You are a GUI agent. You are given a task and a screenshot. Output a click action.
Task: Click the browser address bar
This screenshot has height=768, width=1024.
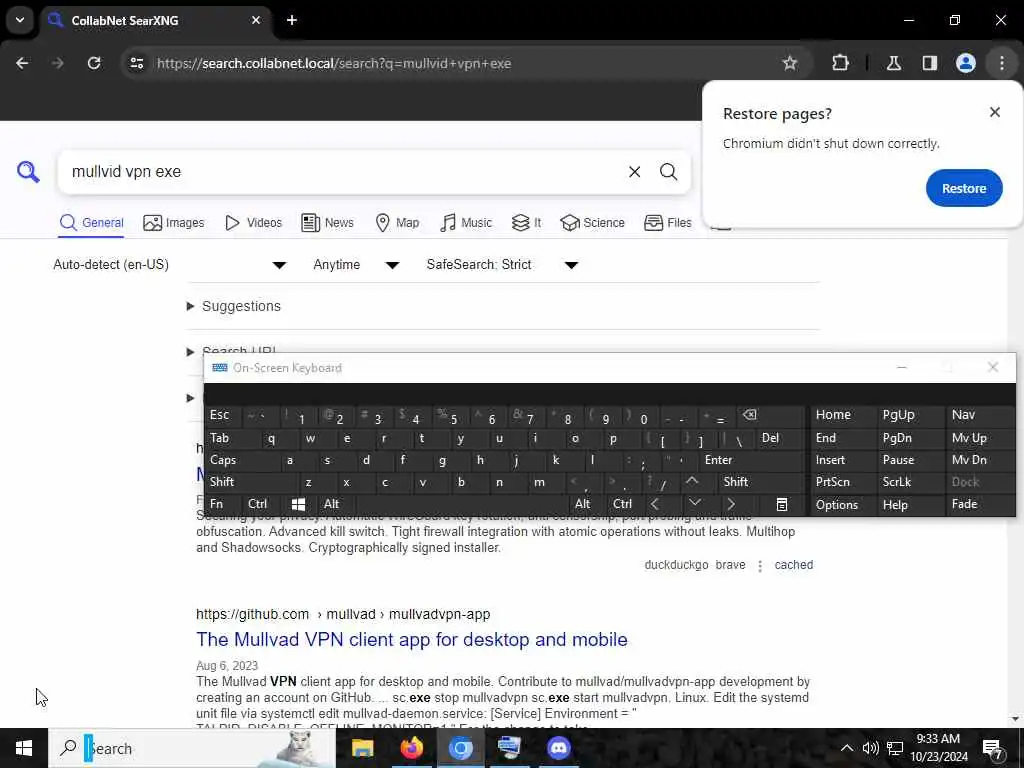point(457,63)
